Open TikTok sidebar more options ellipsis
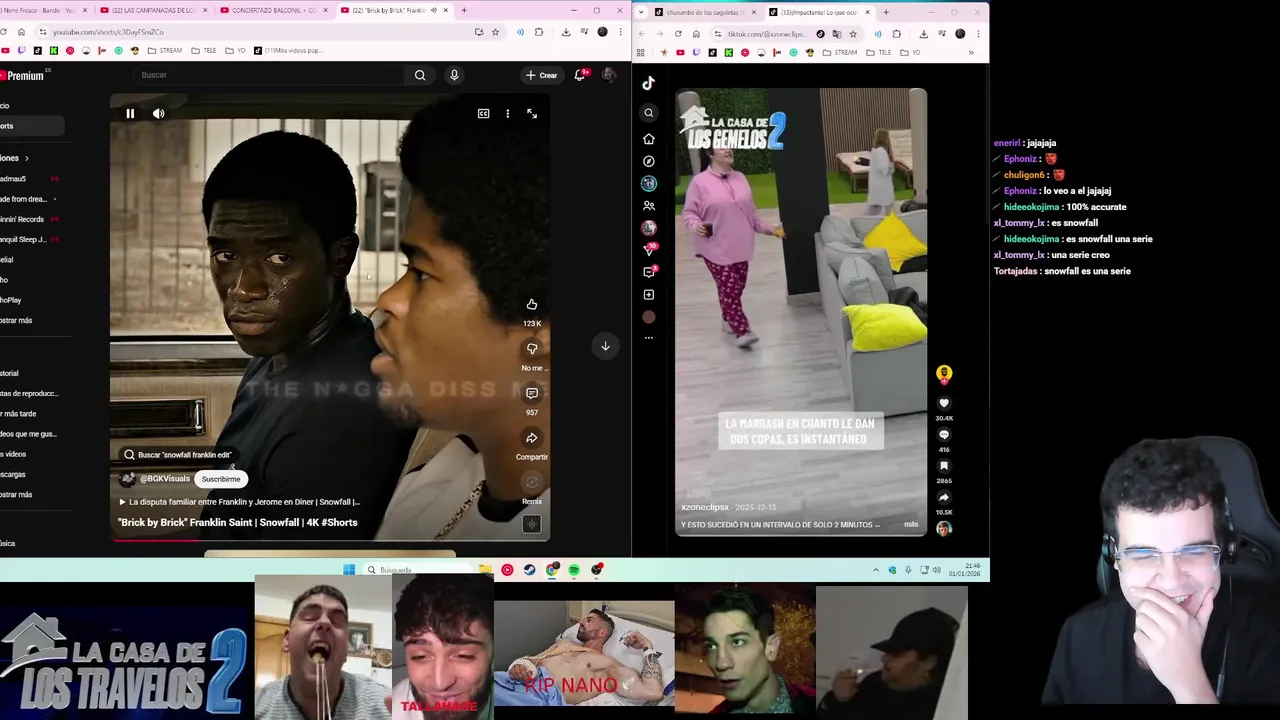Screen dimensions: 1280x720 click(x=648, y=338)
